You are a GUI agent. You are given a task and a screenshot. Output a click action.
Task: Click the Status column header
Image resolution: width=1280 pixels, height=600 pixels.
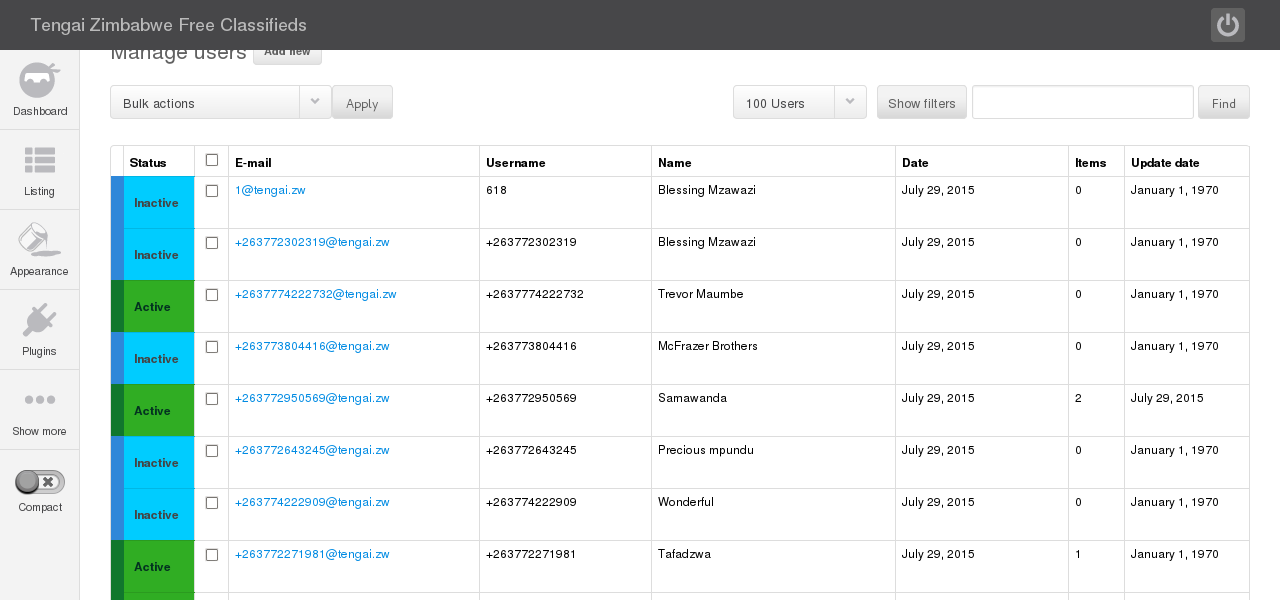(148, 162)
